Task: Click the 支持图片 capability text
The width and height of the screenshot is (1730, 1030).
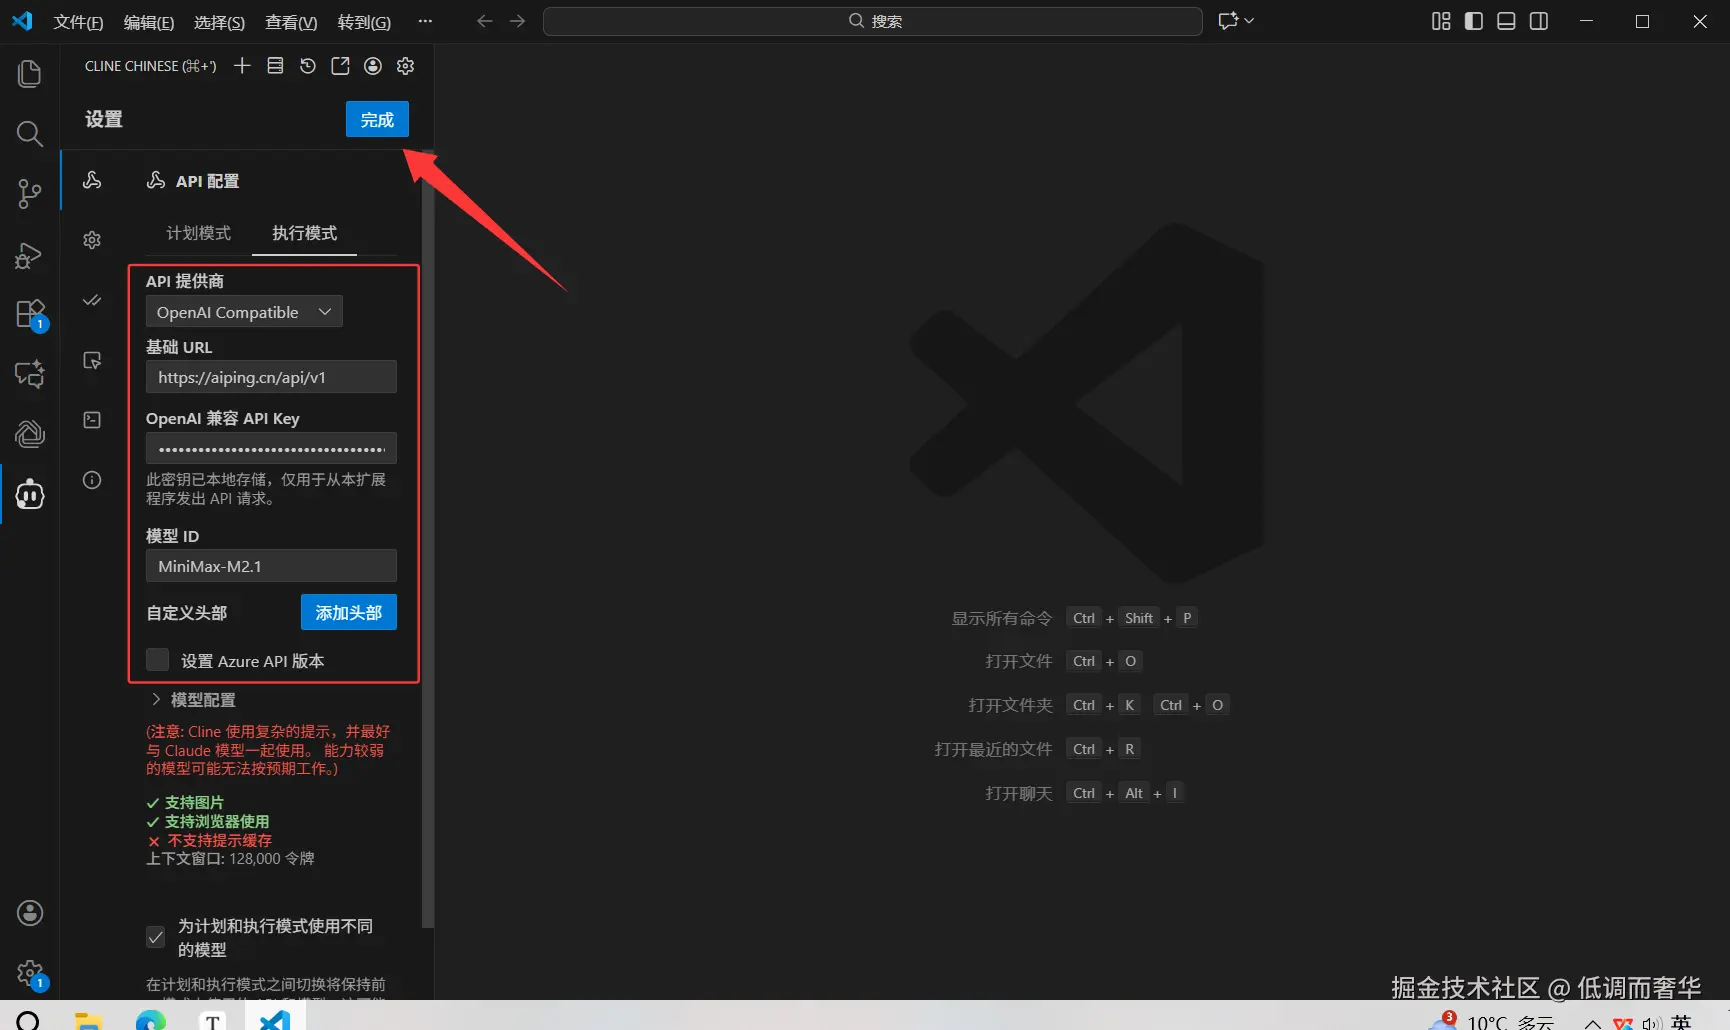Action: point(194,802)
